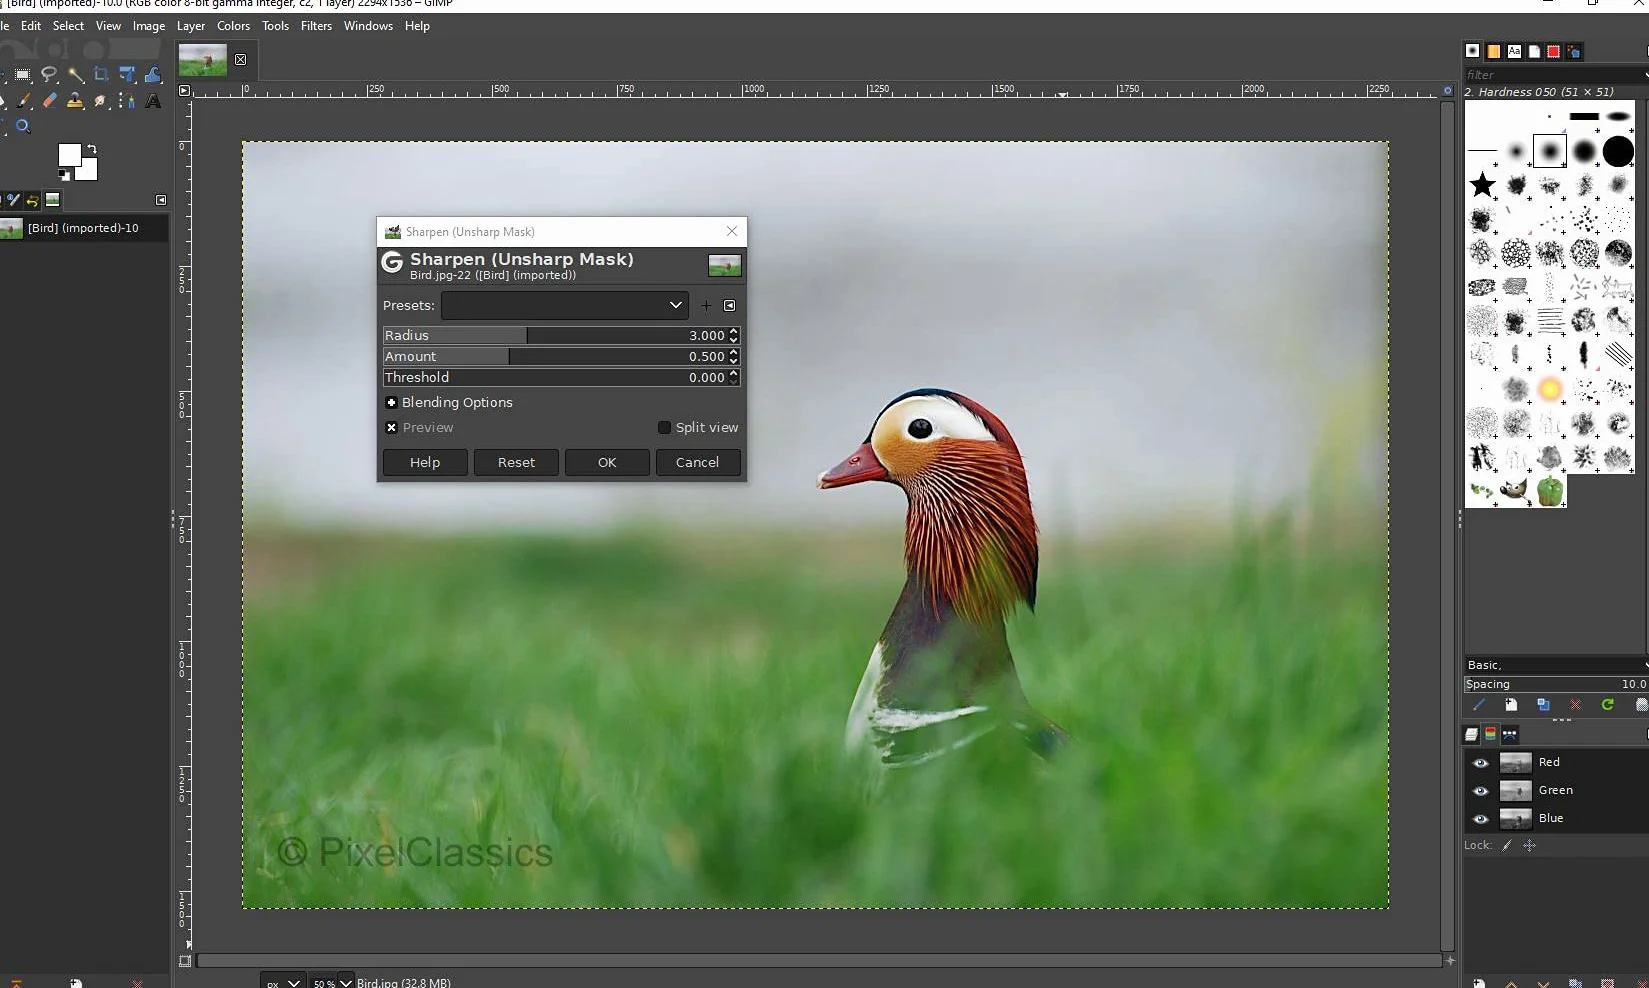Select the Crop tool
This screenshot has width=1649, height=988.
point(101,75)
